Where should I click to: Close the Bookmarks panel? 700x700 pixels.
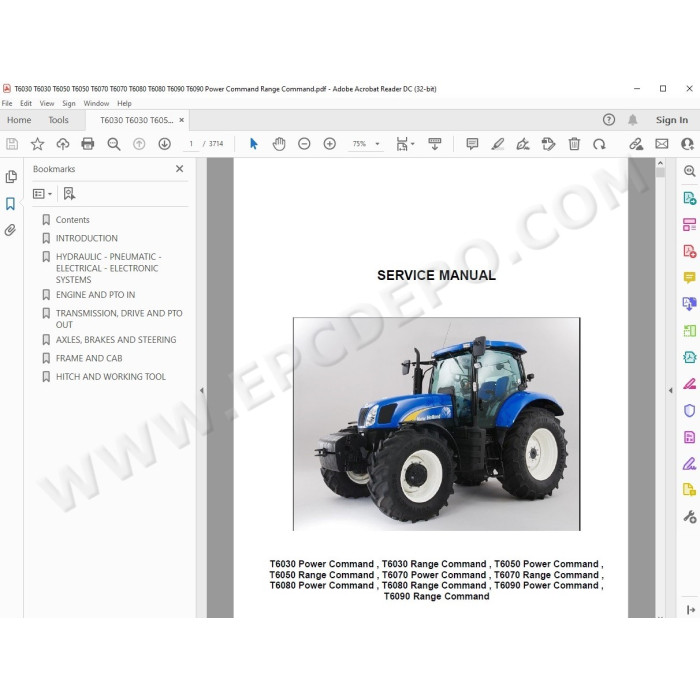pos(179,169)
